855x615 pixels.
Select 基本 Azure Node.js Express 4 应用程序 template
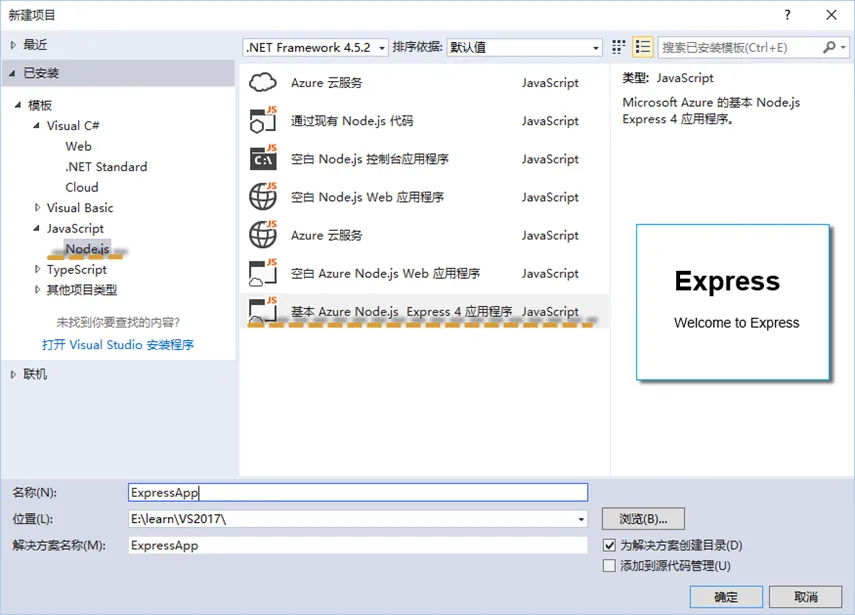(x=423, y=311)
